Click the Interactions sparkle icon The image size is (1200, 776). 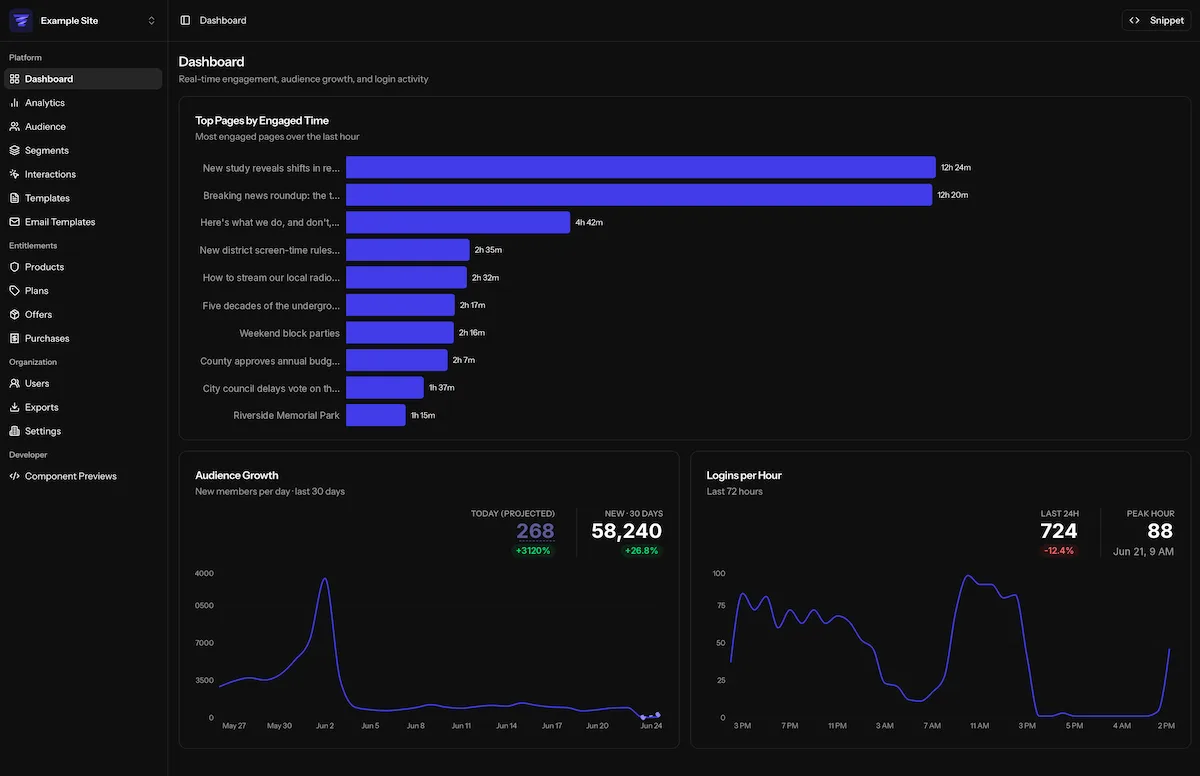(x=15, y=174)
